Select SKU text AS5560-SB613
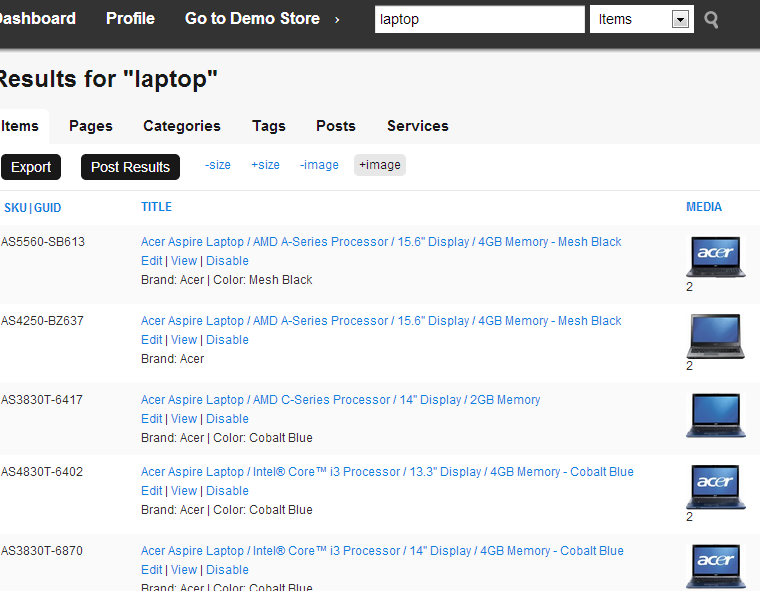 pos(43,241)
